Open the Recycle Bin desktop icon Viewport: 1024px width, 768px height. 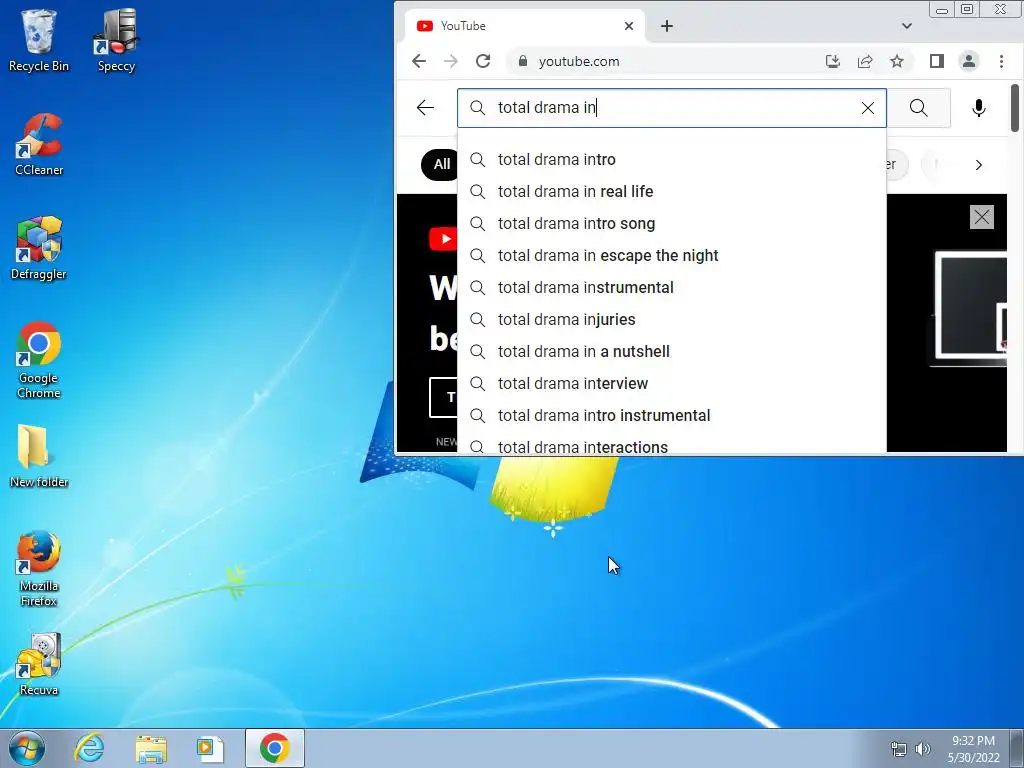pos(39,40)
